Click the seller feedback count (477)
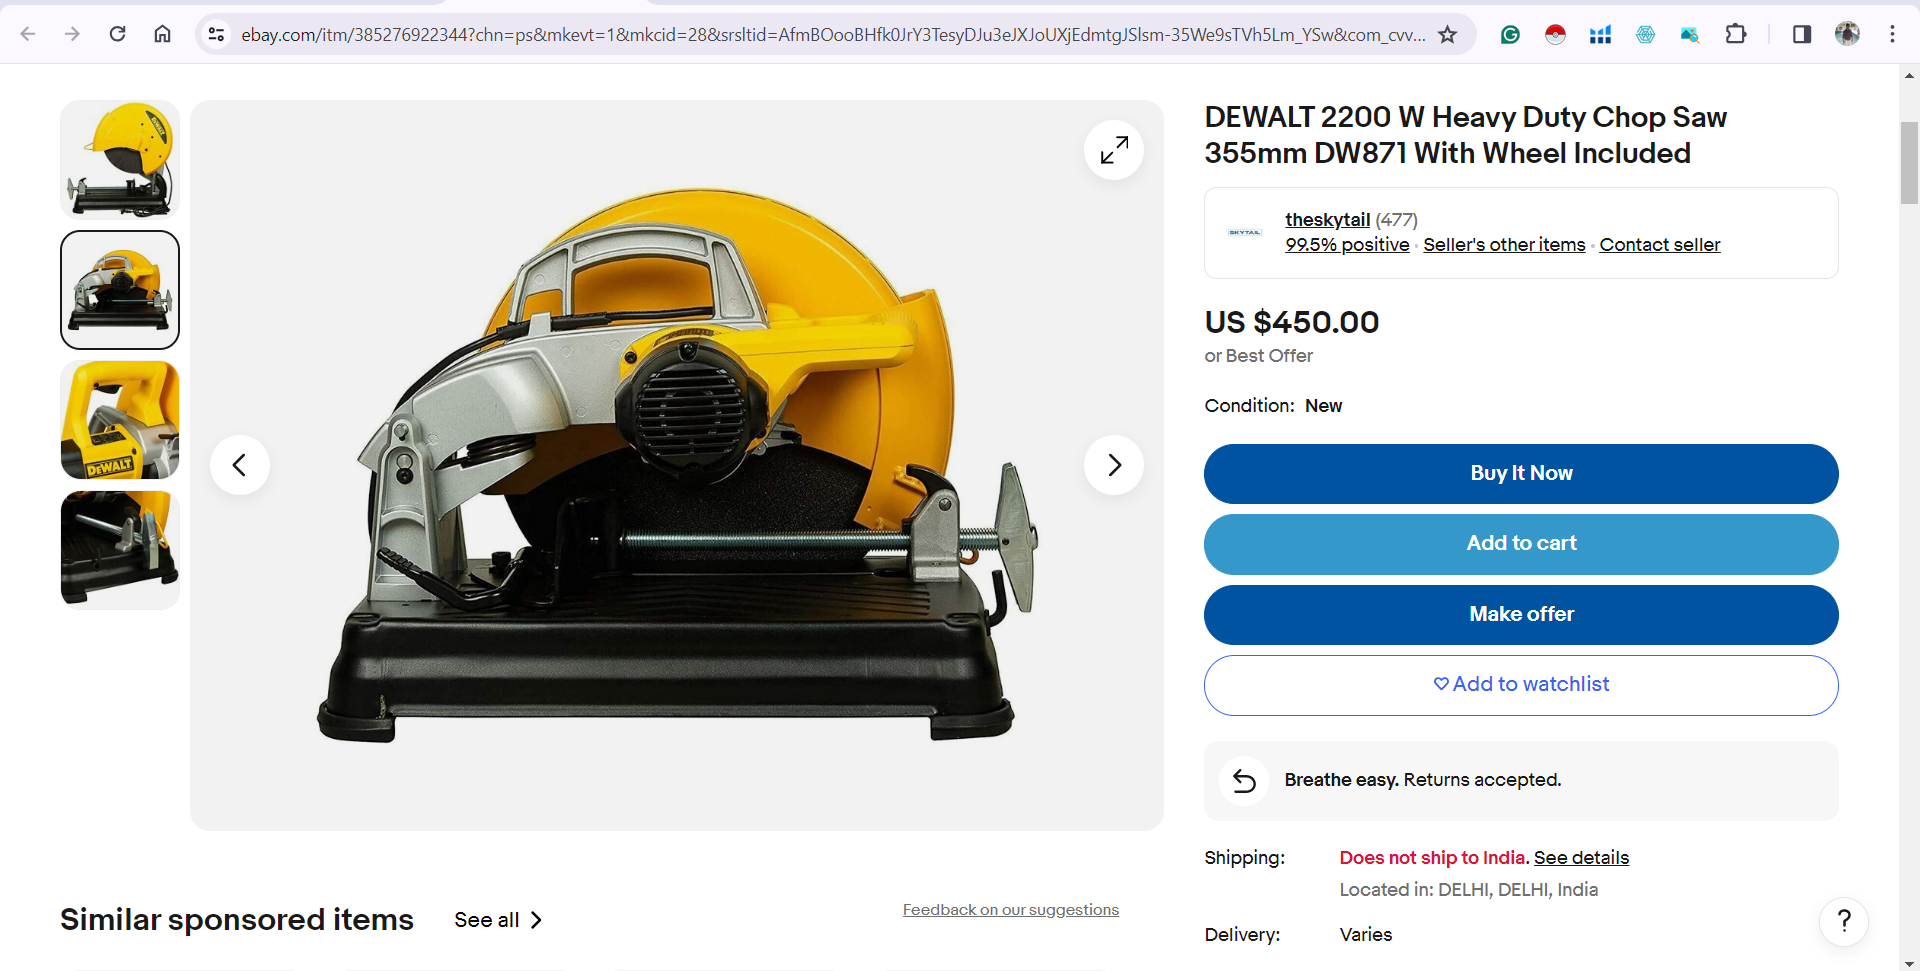This screenshot has width=1920, height=971. [1397, 220]
